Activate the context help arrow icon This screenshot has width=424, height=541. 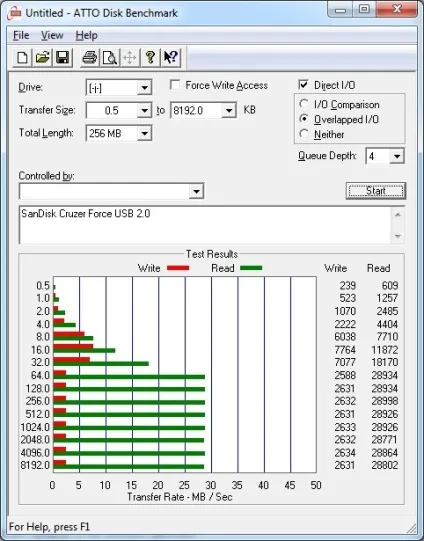click(170, 57)
